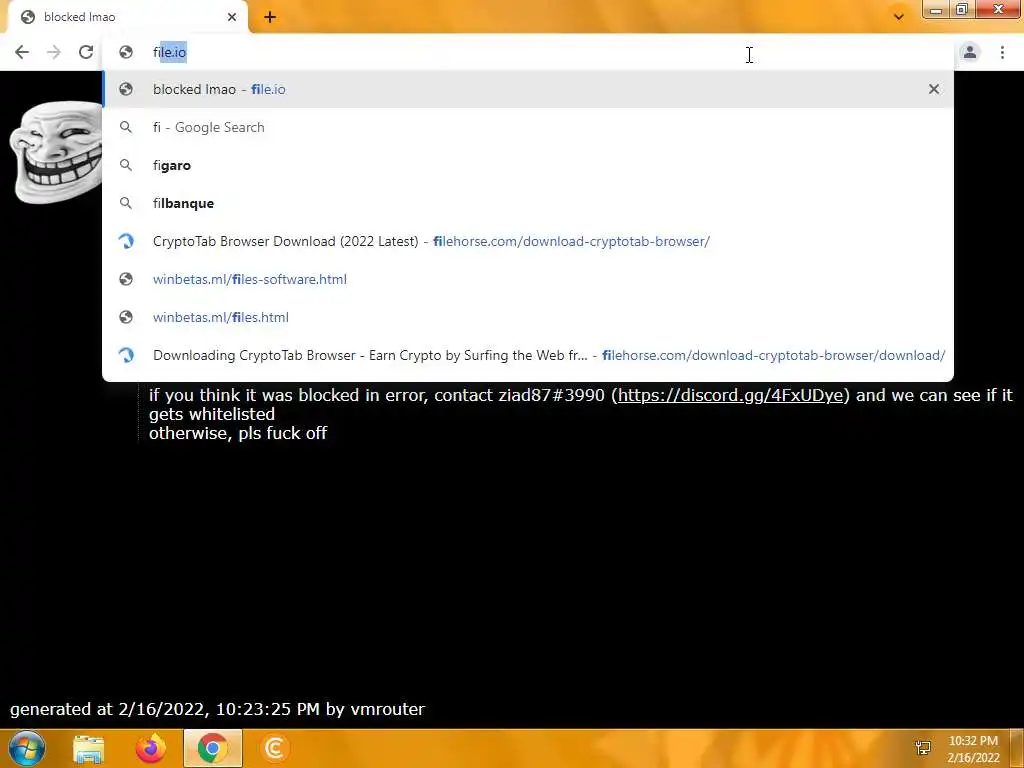Close the 'blocked lmao' tab
Screen dimensions: 1024x768
click(x=232, y=17)
